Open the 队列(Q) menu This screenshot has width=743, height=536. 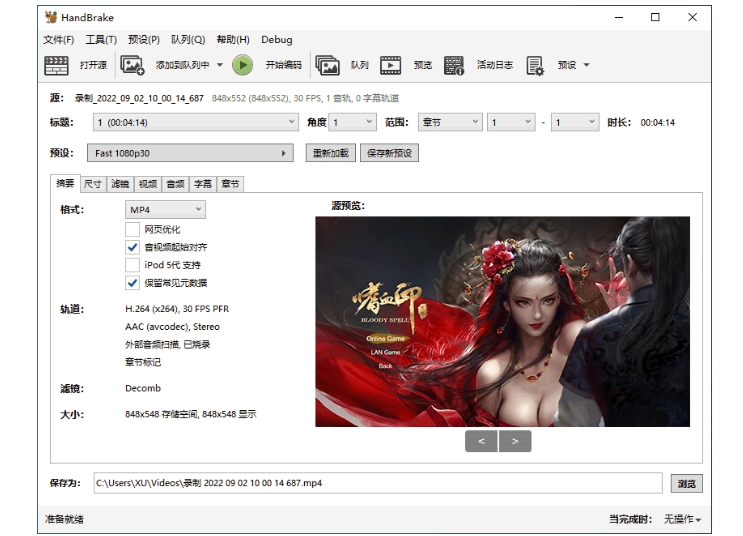188,40
